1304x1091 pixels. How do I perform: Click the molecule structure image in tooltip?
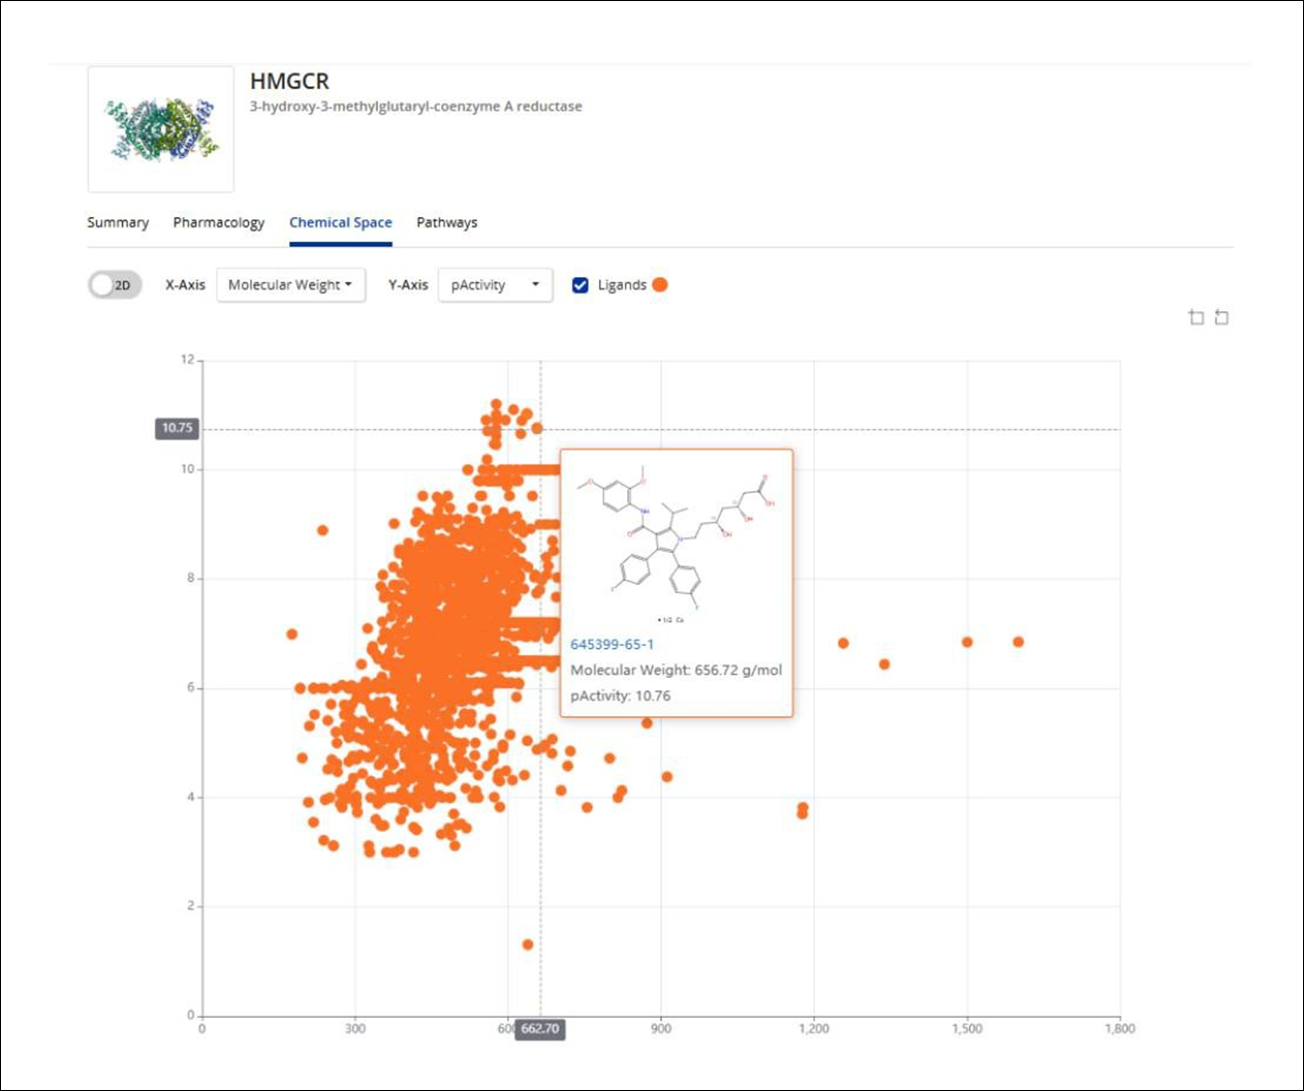[x=676, y=544]
